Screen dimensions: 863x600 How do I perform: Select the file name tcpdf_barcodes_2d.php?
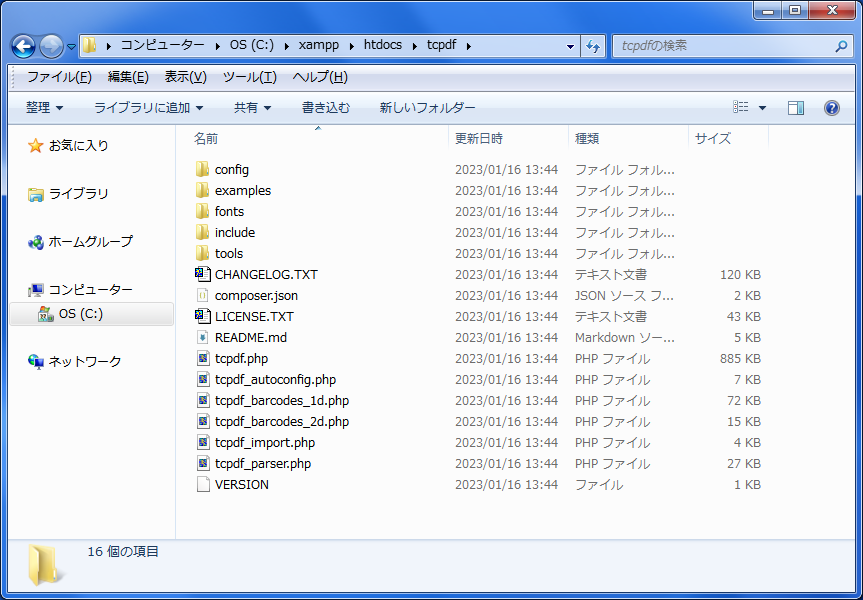point(282,422)
